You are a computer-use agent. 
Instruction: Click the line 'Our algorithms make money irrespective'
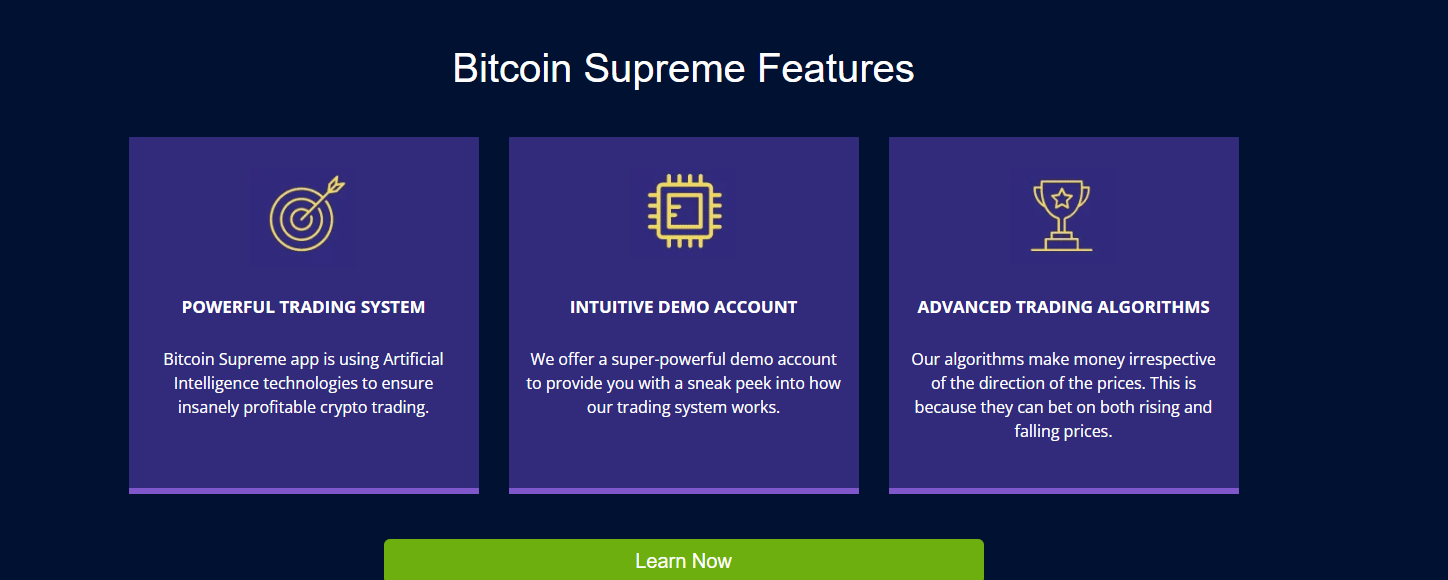tap(1063, 358)
